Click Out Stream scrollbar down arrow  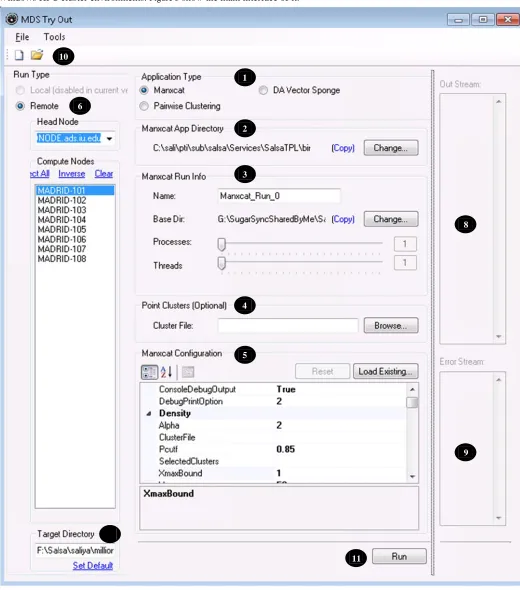499,336
